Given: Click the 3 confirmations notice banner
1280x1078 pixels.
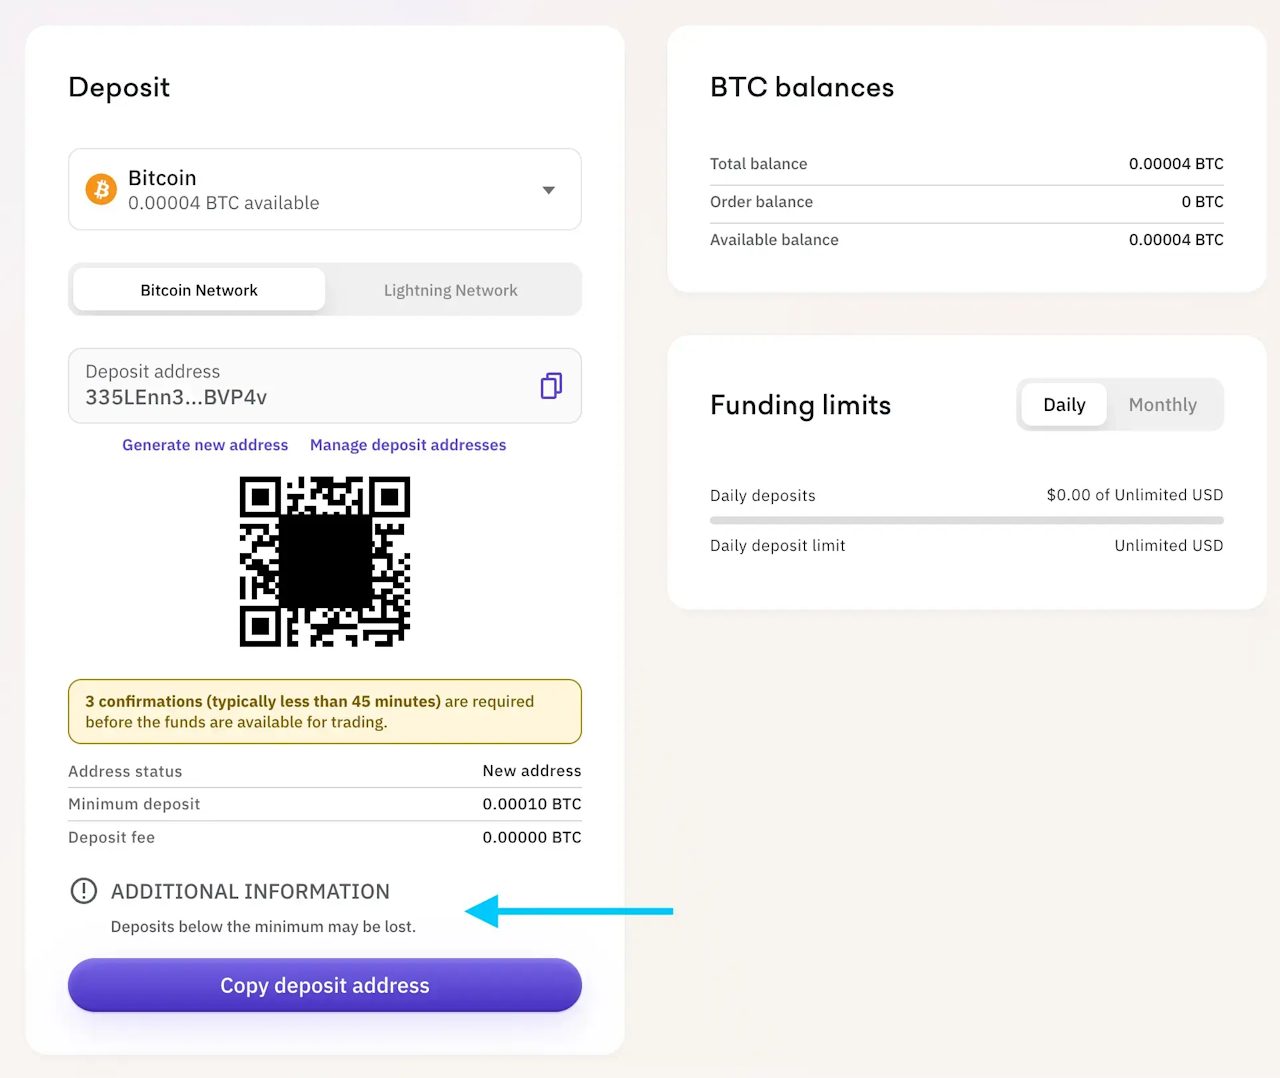Looking at the screenshot, I should click(x=325, y=712).
